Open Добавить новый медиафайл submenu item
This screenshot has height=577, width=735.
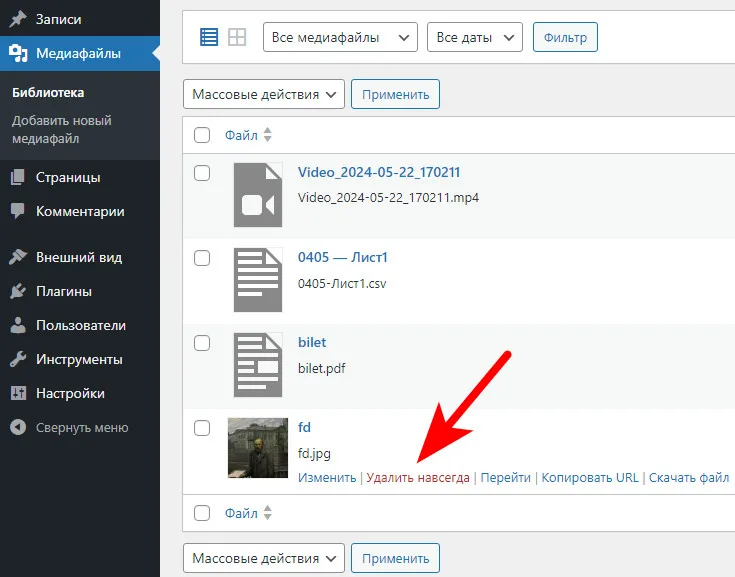62,129
